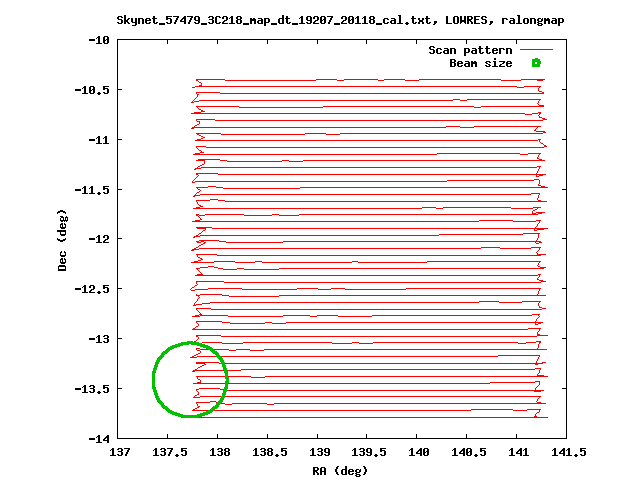This screenshot has height=480, width=640.
Task: Click the -11.5 Dec tick label
Action: [92, 190]
